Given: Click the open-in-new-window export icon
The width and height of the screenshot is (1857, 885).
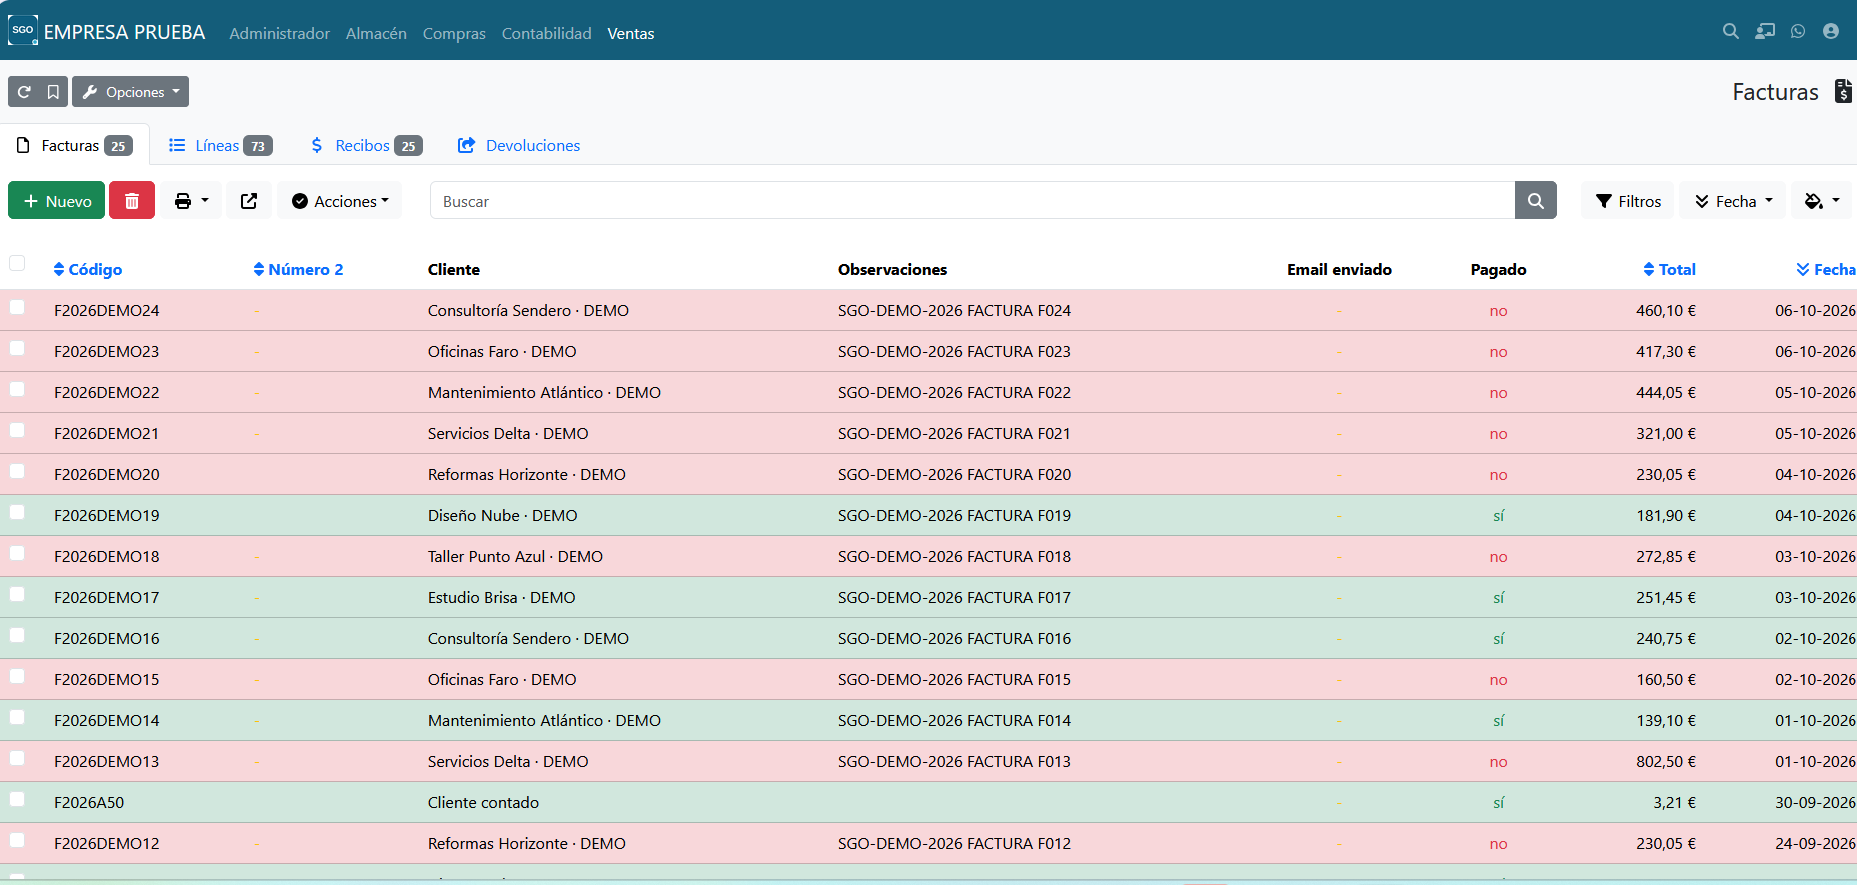Looking at the screenshot, I should (x=249, y=201).
